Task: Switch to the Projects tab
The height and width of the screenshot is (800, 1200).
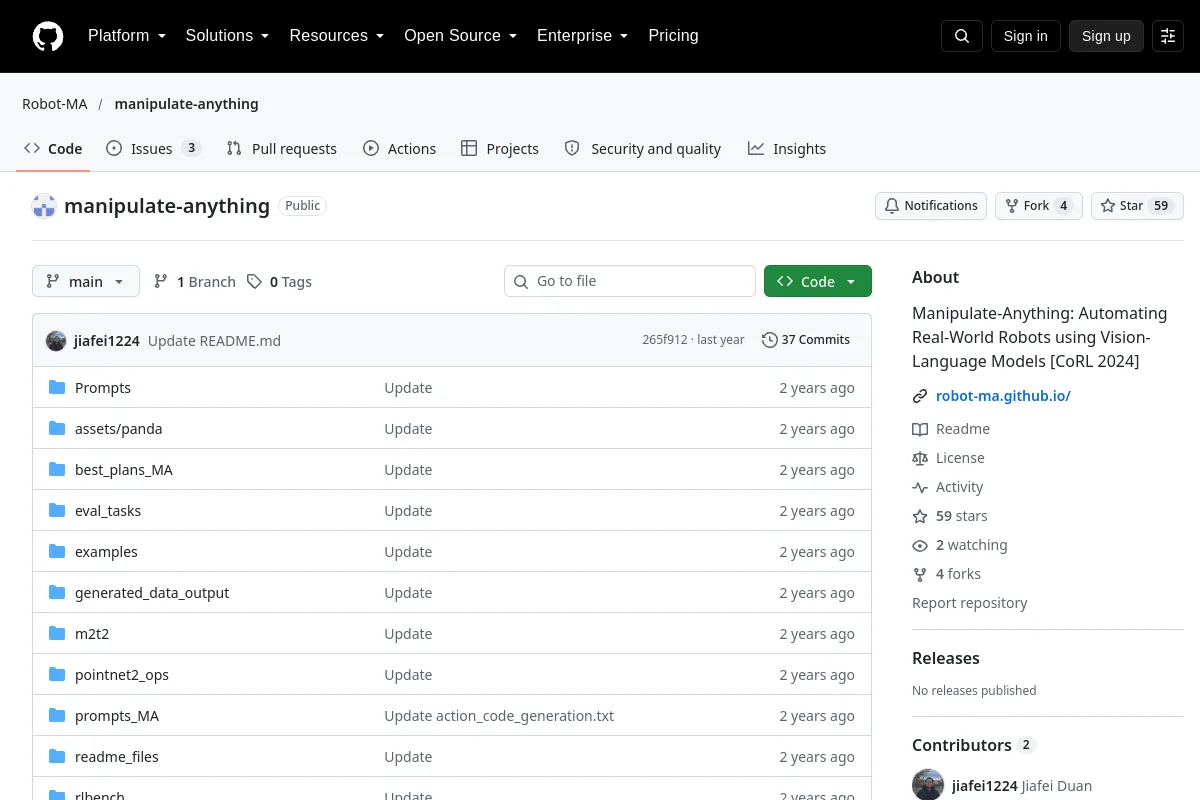Action: click(500, 149)
